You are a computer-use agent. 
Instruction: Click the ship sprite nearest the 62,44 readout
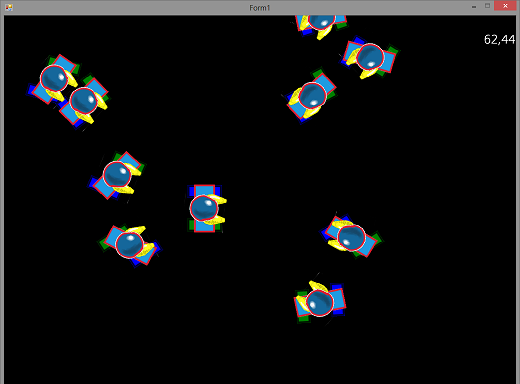[x=369, y=58]
